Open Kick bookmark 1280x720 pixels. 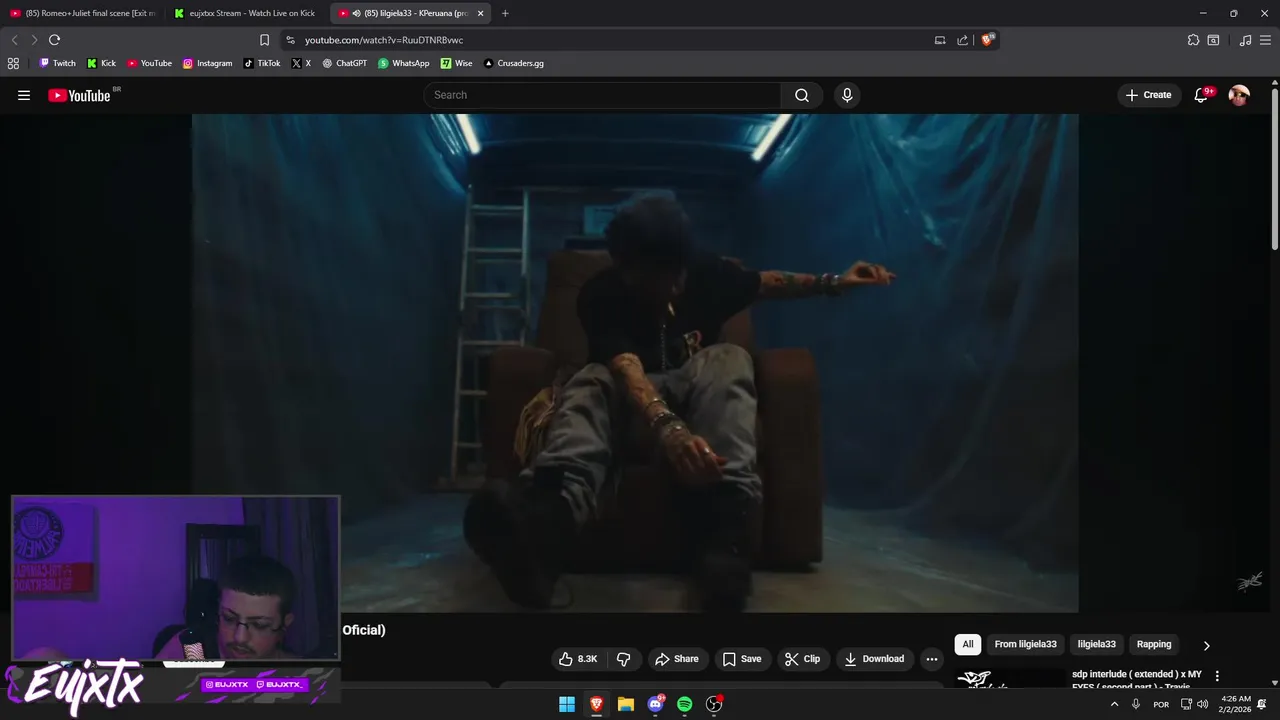[x=101, y=63]
